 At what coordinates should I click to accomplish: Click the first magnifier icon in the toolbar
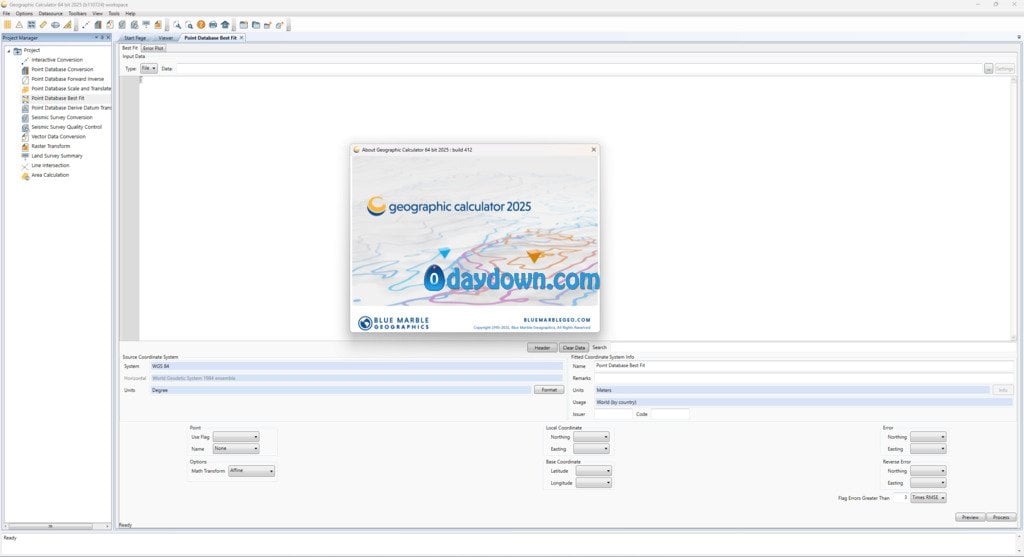[x=177, y=25]
